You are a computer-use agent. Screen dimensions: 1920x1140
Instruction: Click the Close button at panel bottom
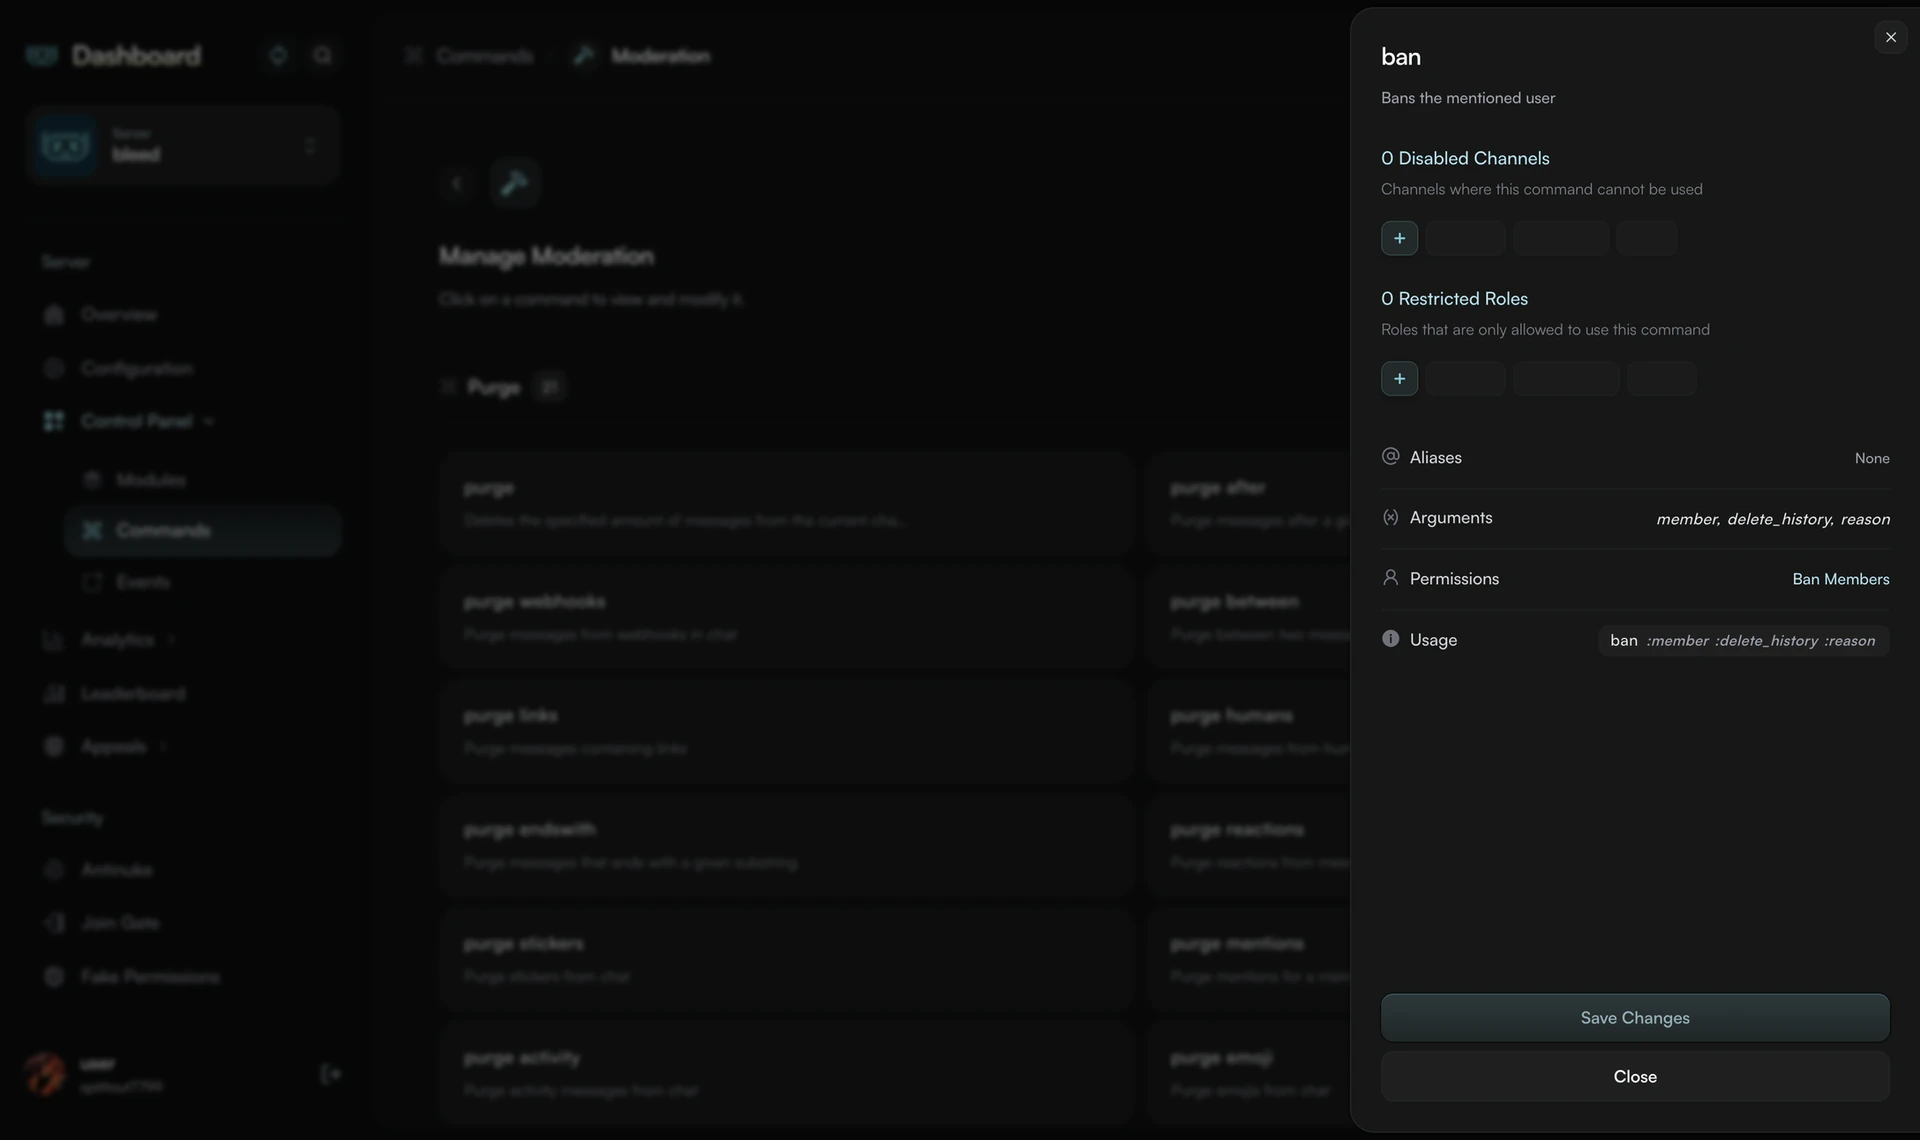coord(1635,1076)
